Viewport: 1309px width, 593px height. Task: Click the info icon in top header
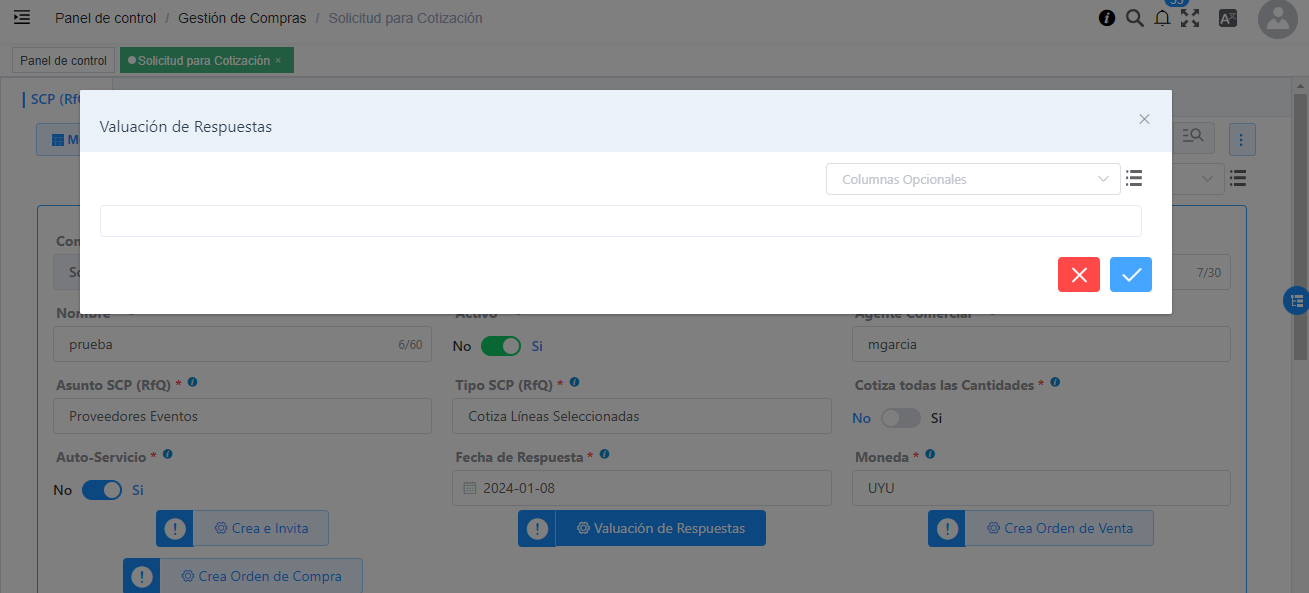(x=1107, y=18)
